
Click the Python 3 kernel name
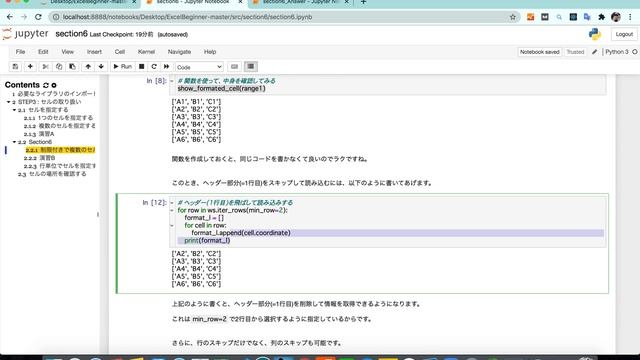coord(616,52)
